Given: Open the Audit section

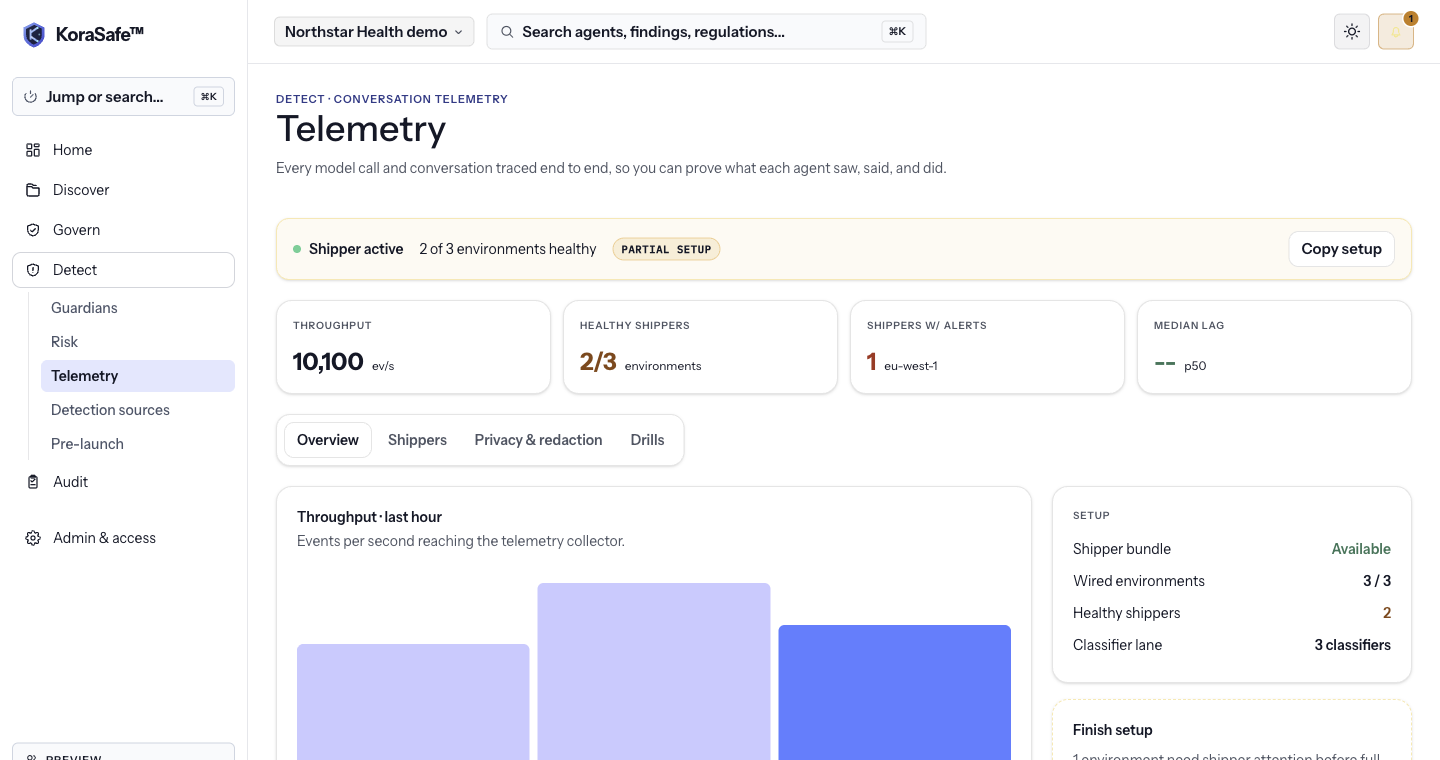Looking at the screenshot, I should [123, 482].
